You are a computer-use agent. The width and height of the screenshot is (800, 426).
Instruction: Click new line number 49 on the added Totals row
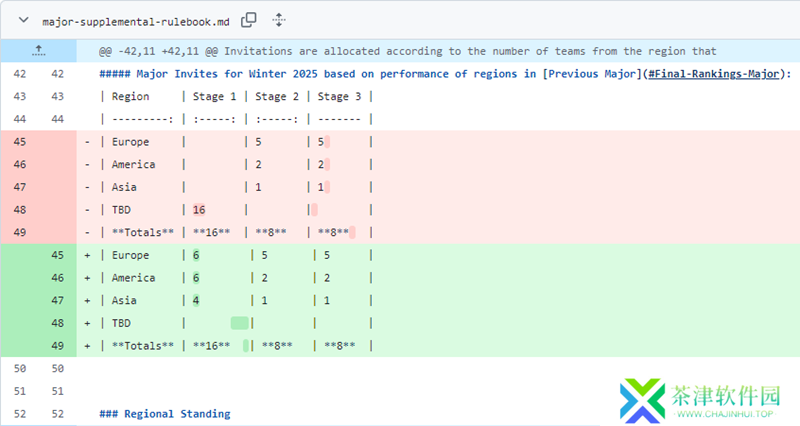click(58, 346)
